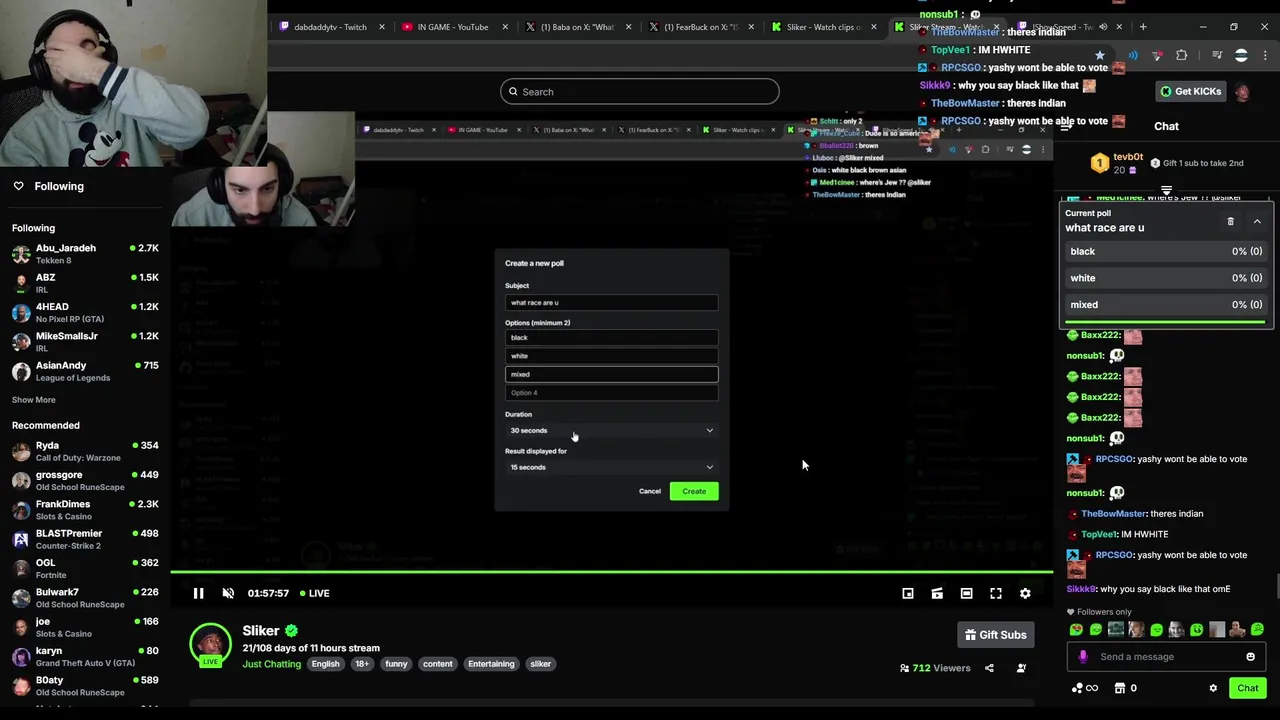
Task: Open the browser three-dot menu
Action: (x=1266, y=55)
